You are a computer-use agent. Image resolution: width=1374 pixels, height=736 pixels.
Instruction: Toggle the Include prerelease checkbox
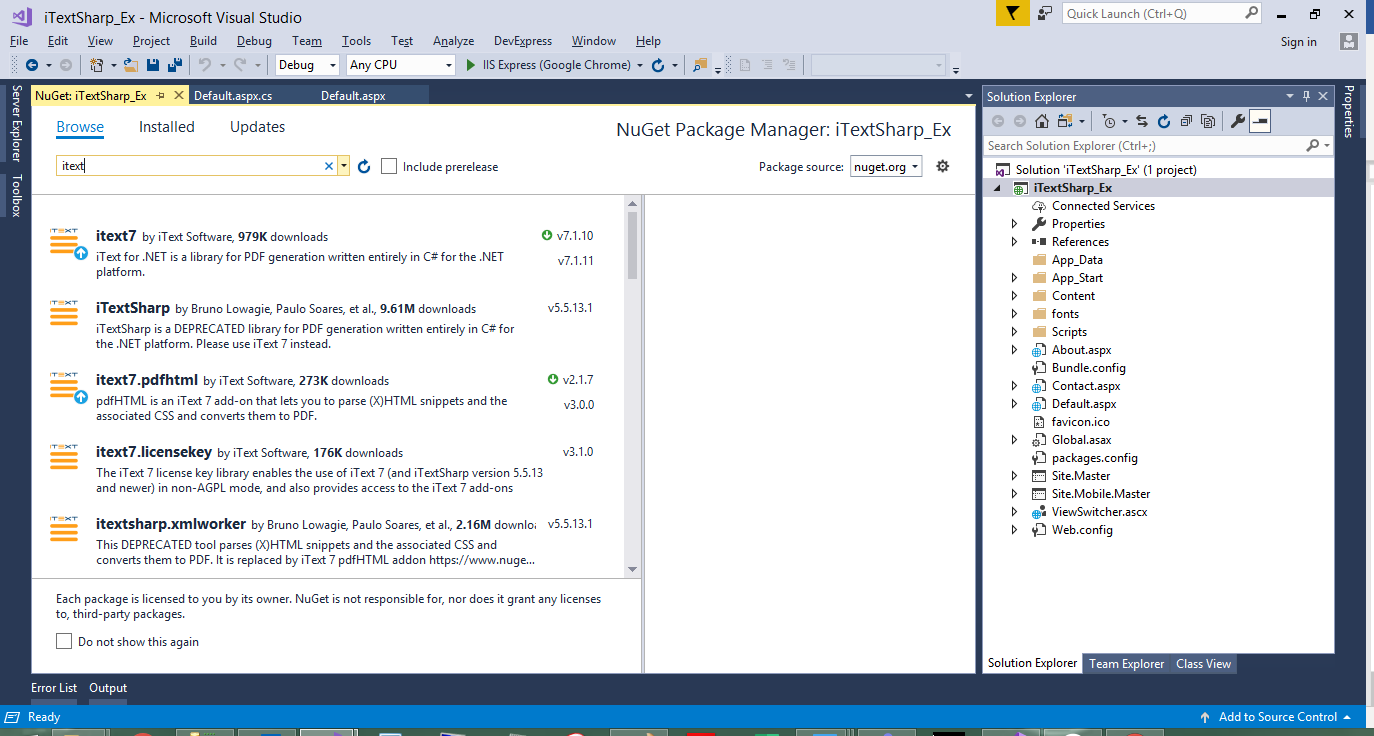click(x=389, y=166)
